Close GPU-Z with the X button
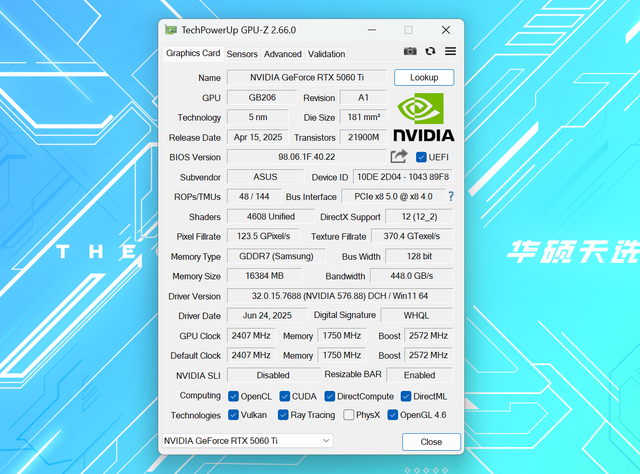Screen dimensions: 640x474 (x=446, y=30)
